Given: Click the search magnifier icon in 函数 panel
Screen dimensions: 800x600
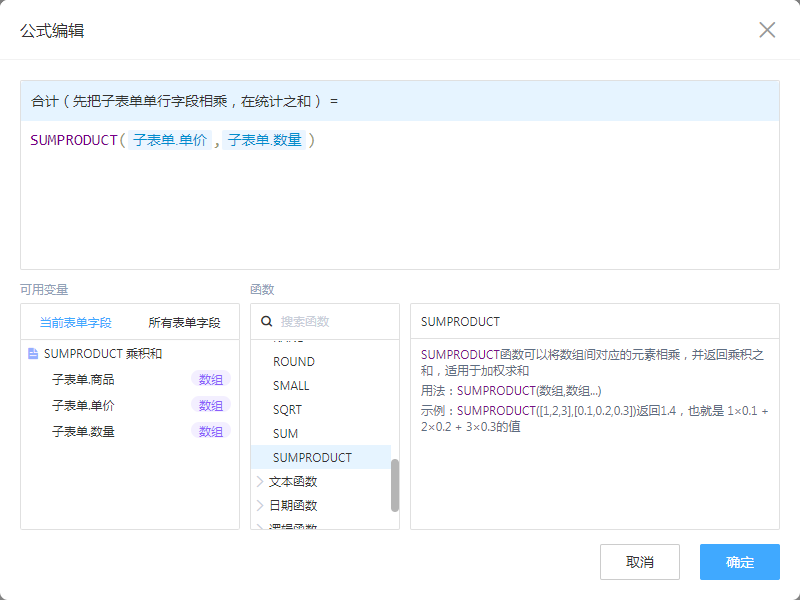Looking at the screenshot, I should point(267,322).
